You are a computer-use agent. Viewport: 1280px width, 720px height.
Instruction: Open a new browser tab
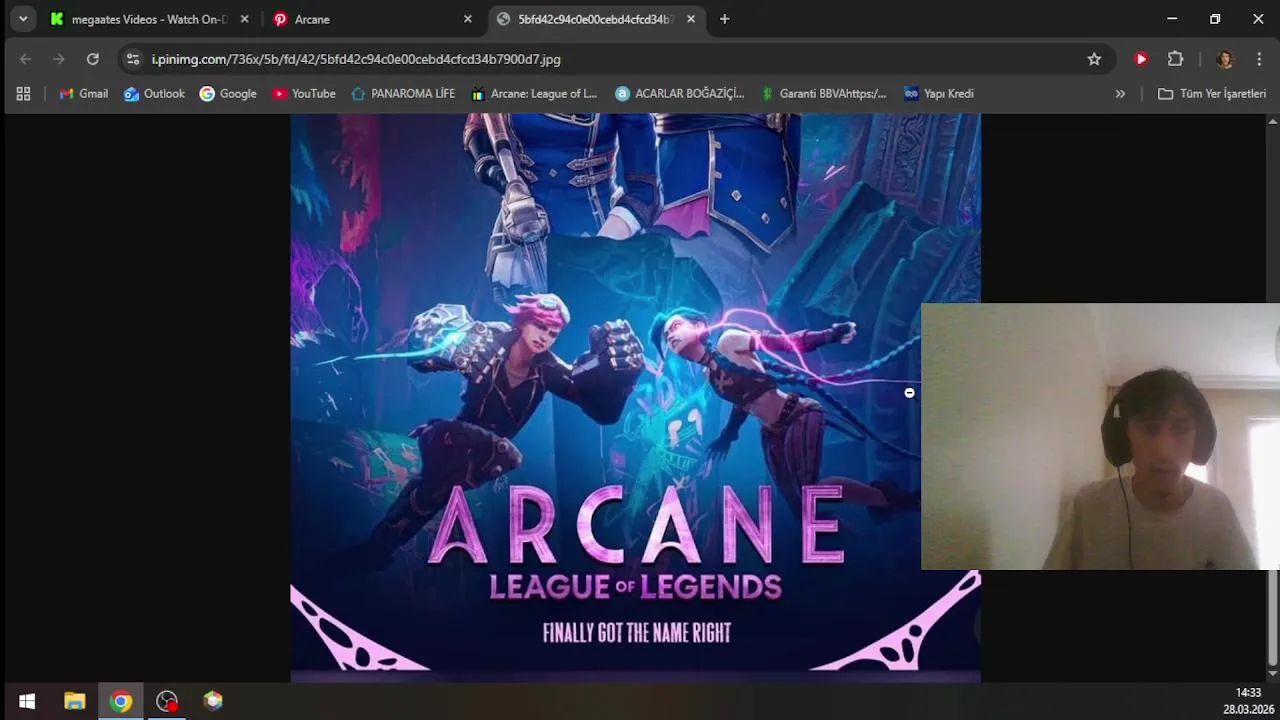(x=725, y=19)
